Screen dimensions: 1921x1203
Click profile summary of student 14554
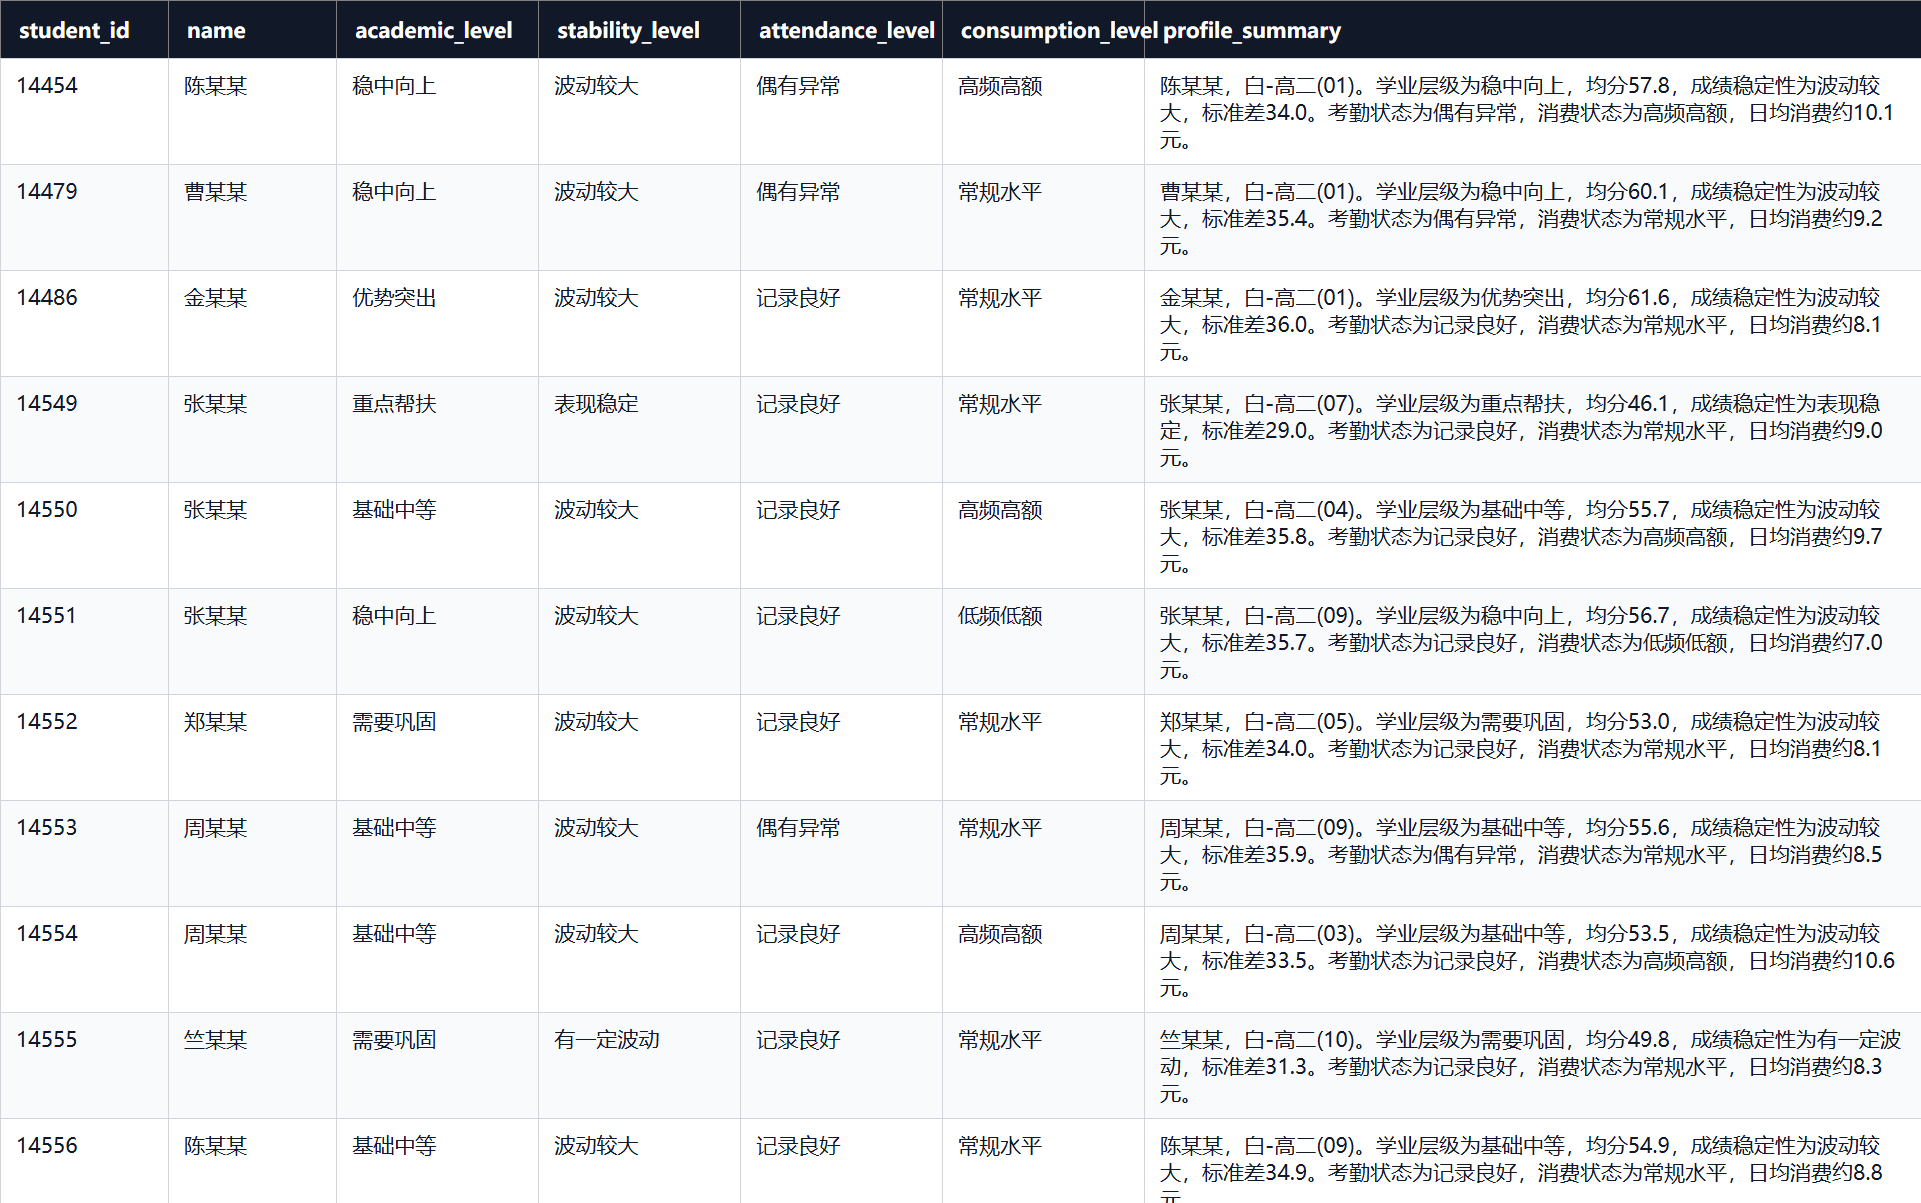pos(1527,961)
